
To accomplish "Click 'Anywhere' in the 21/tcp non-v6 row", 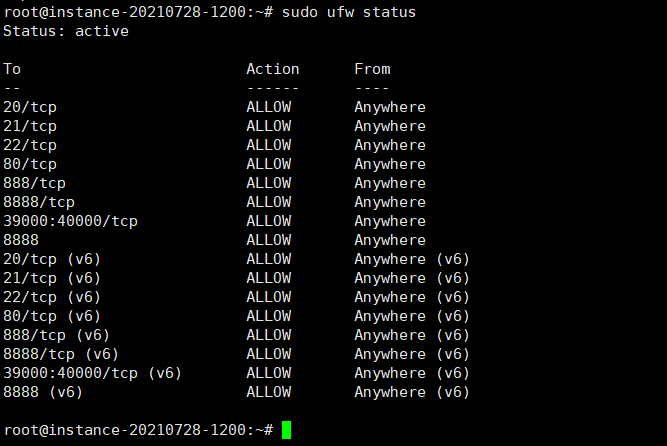I will (x=390, y=126).
